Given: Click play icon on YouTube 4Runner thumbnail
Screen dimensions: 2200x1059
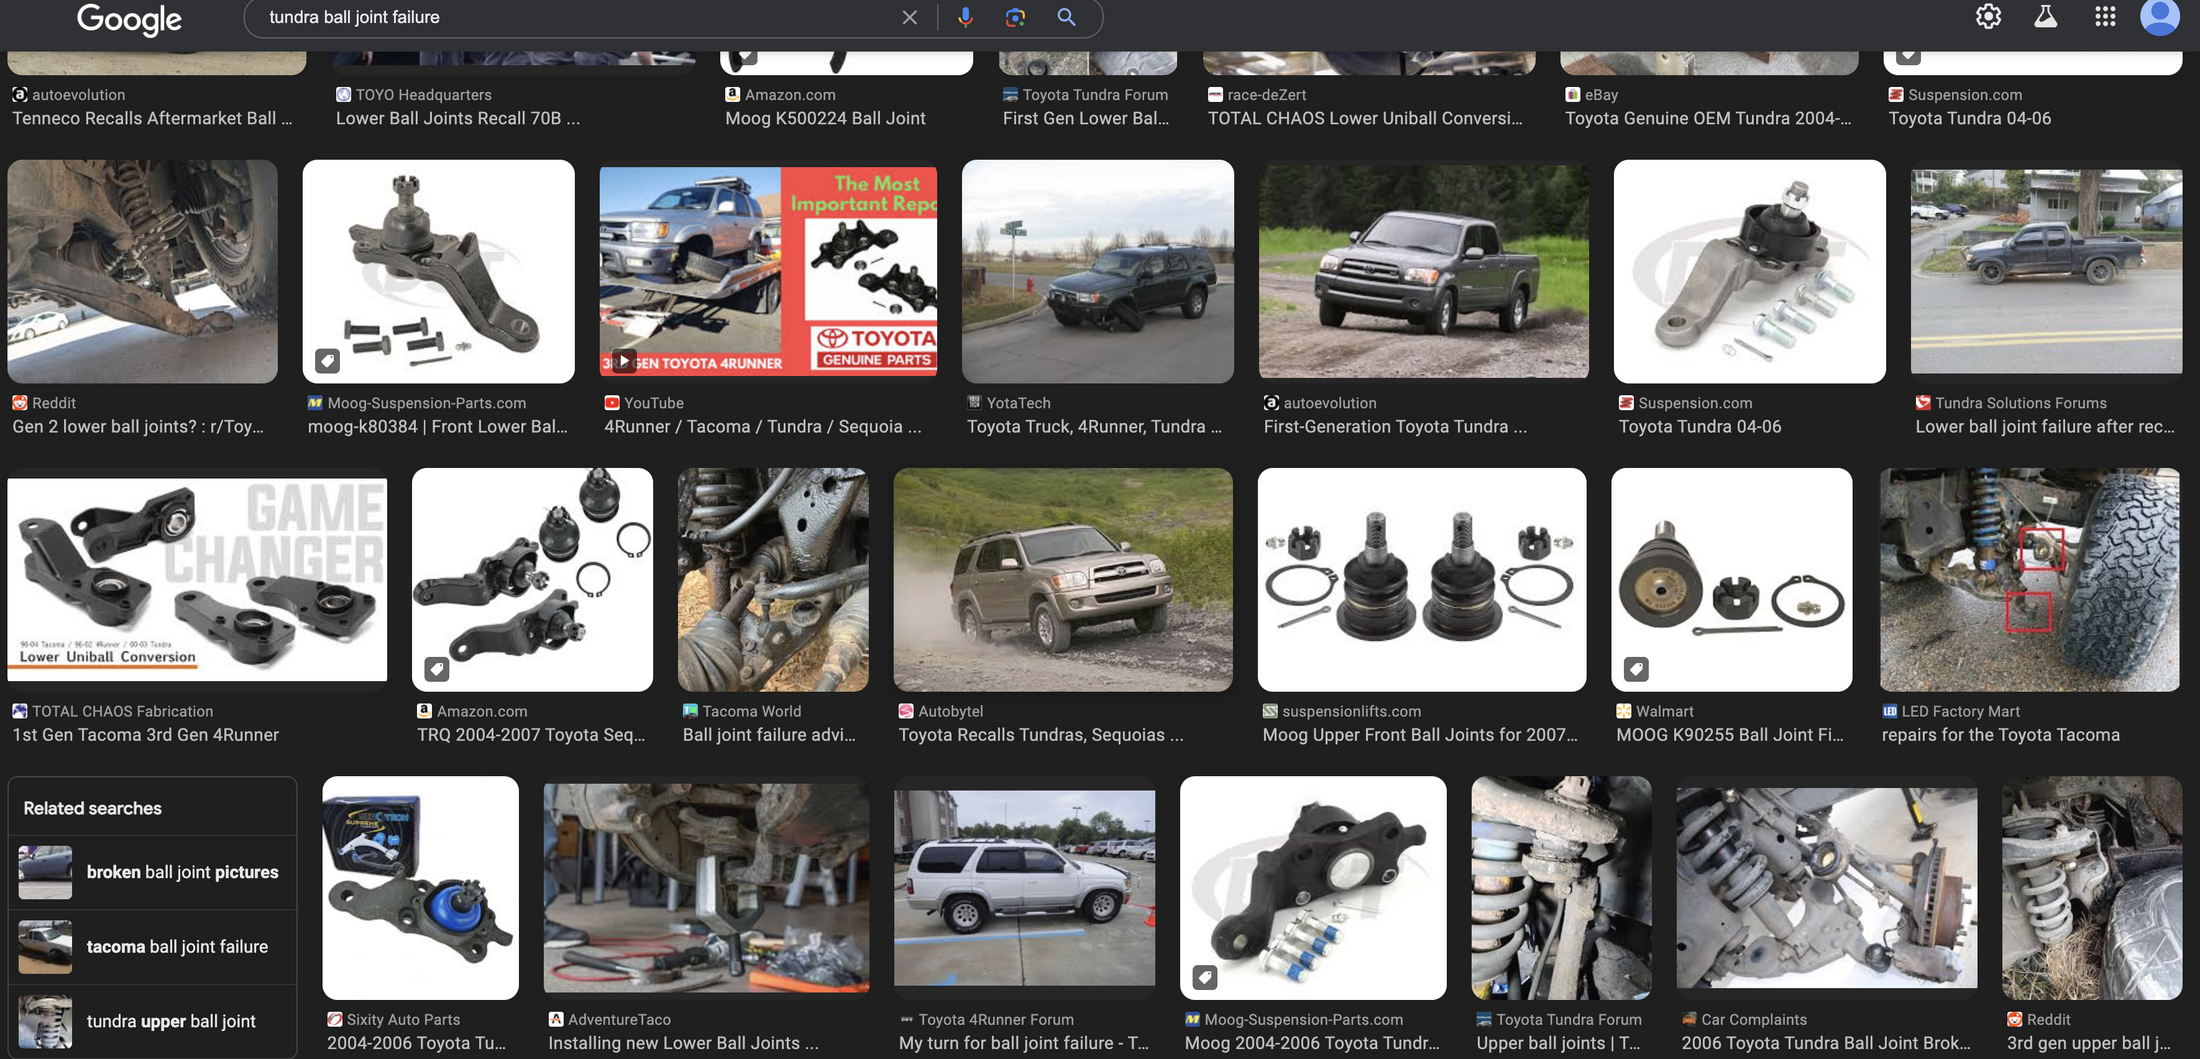Looking at the screenshot, I should pyautogui.click(x=624, y=360).
